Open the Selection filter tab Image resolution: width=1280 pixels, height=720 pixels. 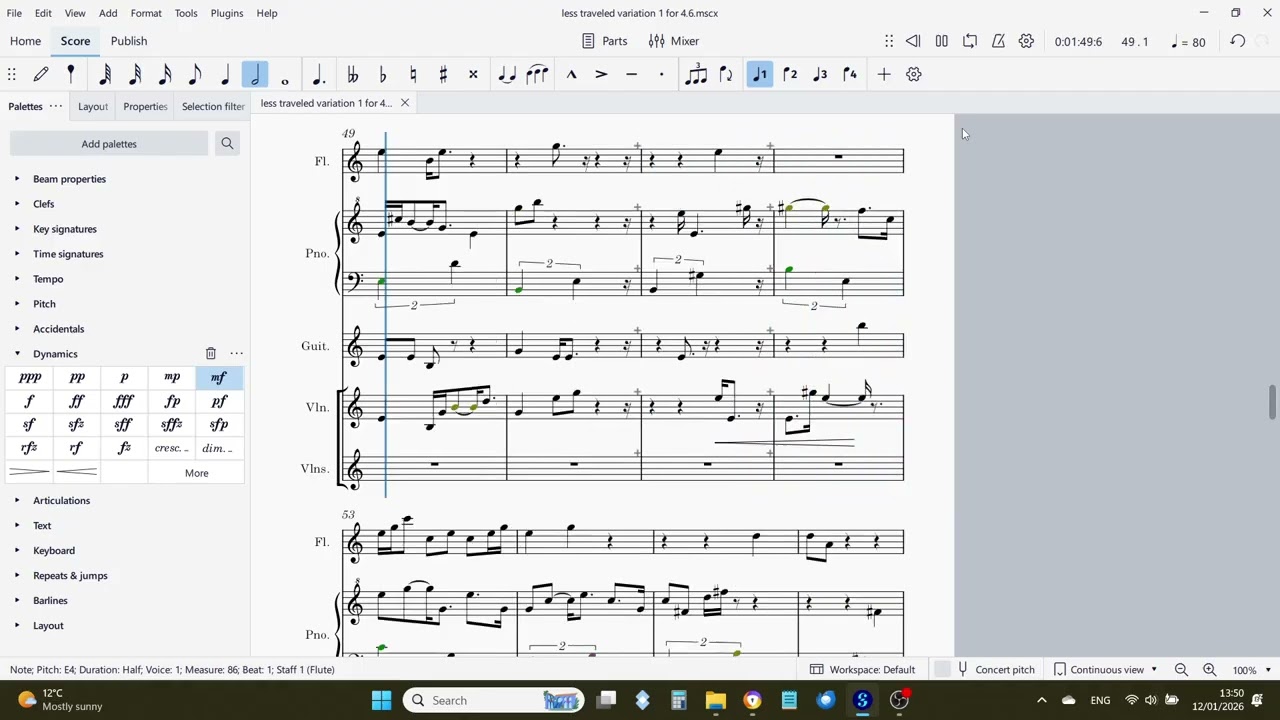213,106
